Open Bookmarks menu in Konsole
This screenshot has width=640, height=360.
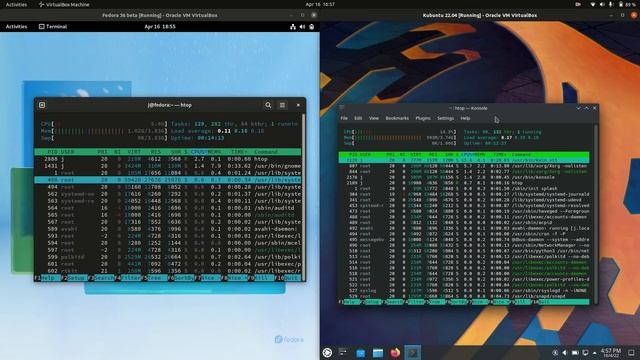pyautogui.click(x=397, y=118)
